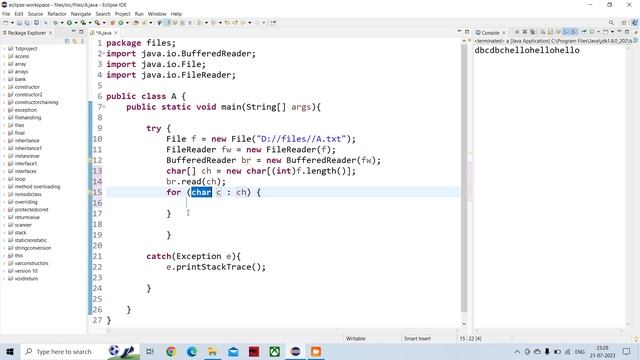Screen dimensions: 640x360
Task: Toggle Scroll Lock in Console toolbar
Action: click(x=550, y=32)
